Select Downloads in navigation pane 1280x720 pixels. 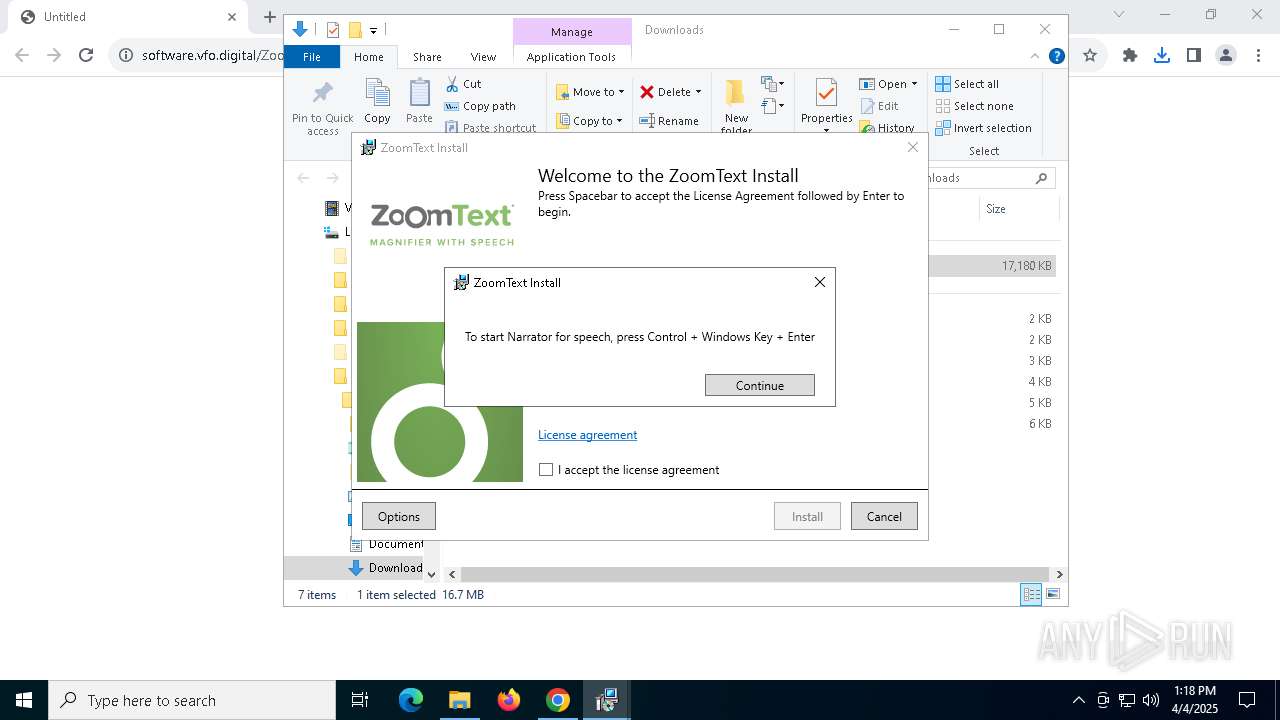point(386,568)
